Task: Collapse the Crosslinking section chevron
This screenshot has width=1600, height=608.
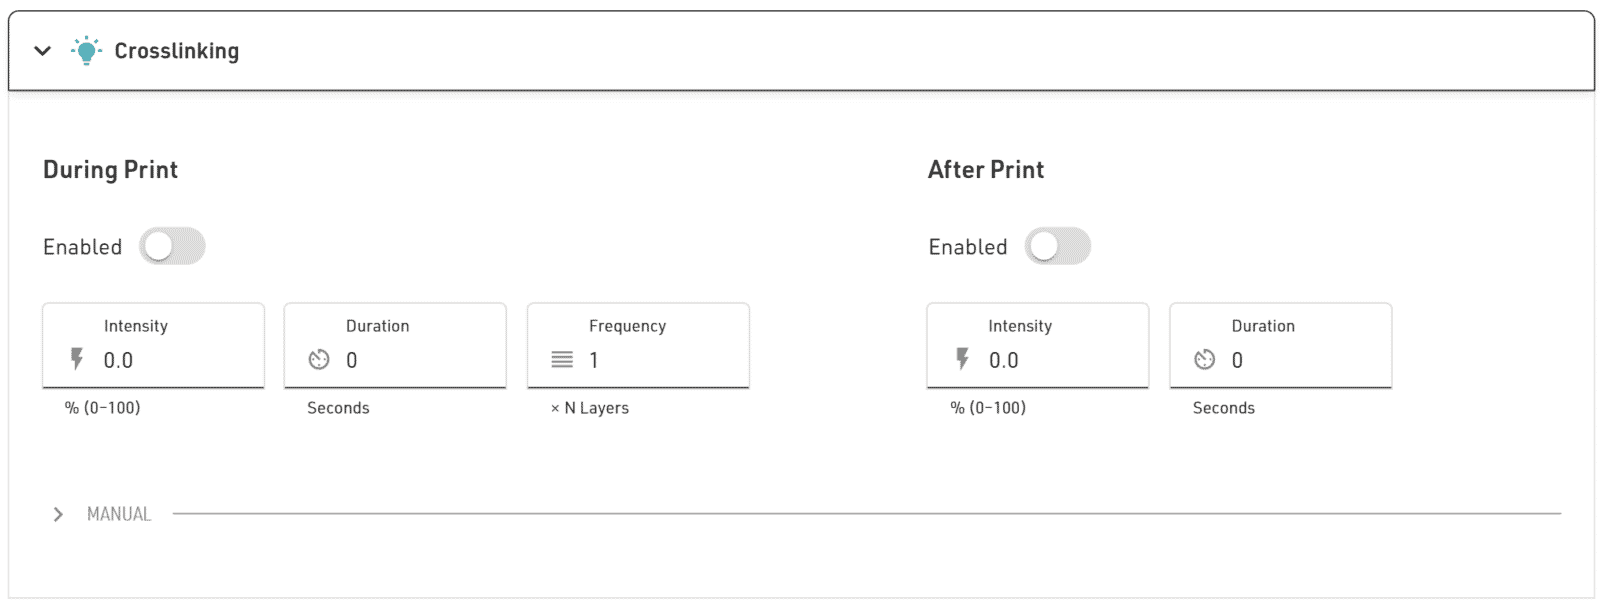Action: tap(42, 51)
